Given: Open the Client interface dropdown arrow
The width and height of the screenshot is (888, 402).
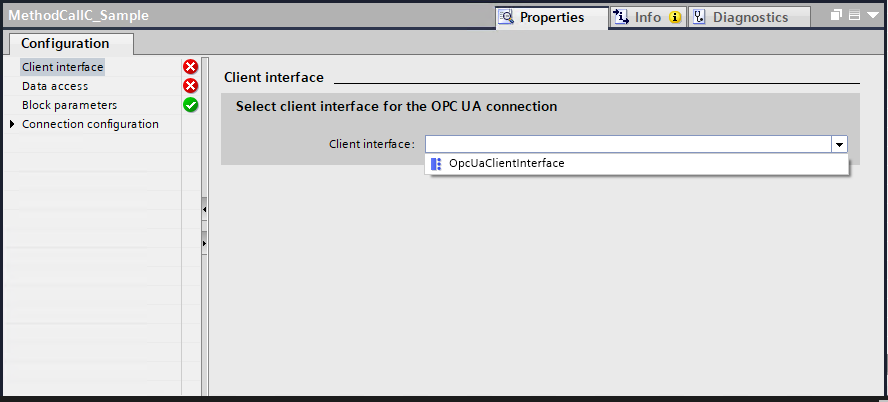Looking at the screenshot, I should (840, 144).
